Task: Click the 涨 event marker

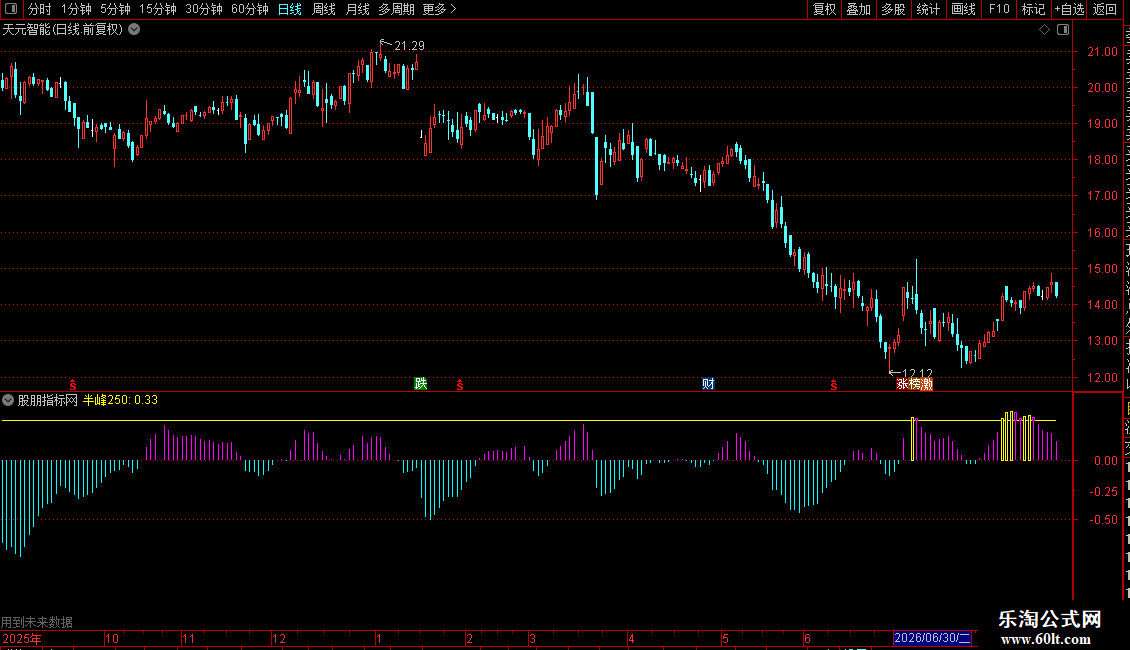Action: (902, 384)
